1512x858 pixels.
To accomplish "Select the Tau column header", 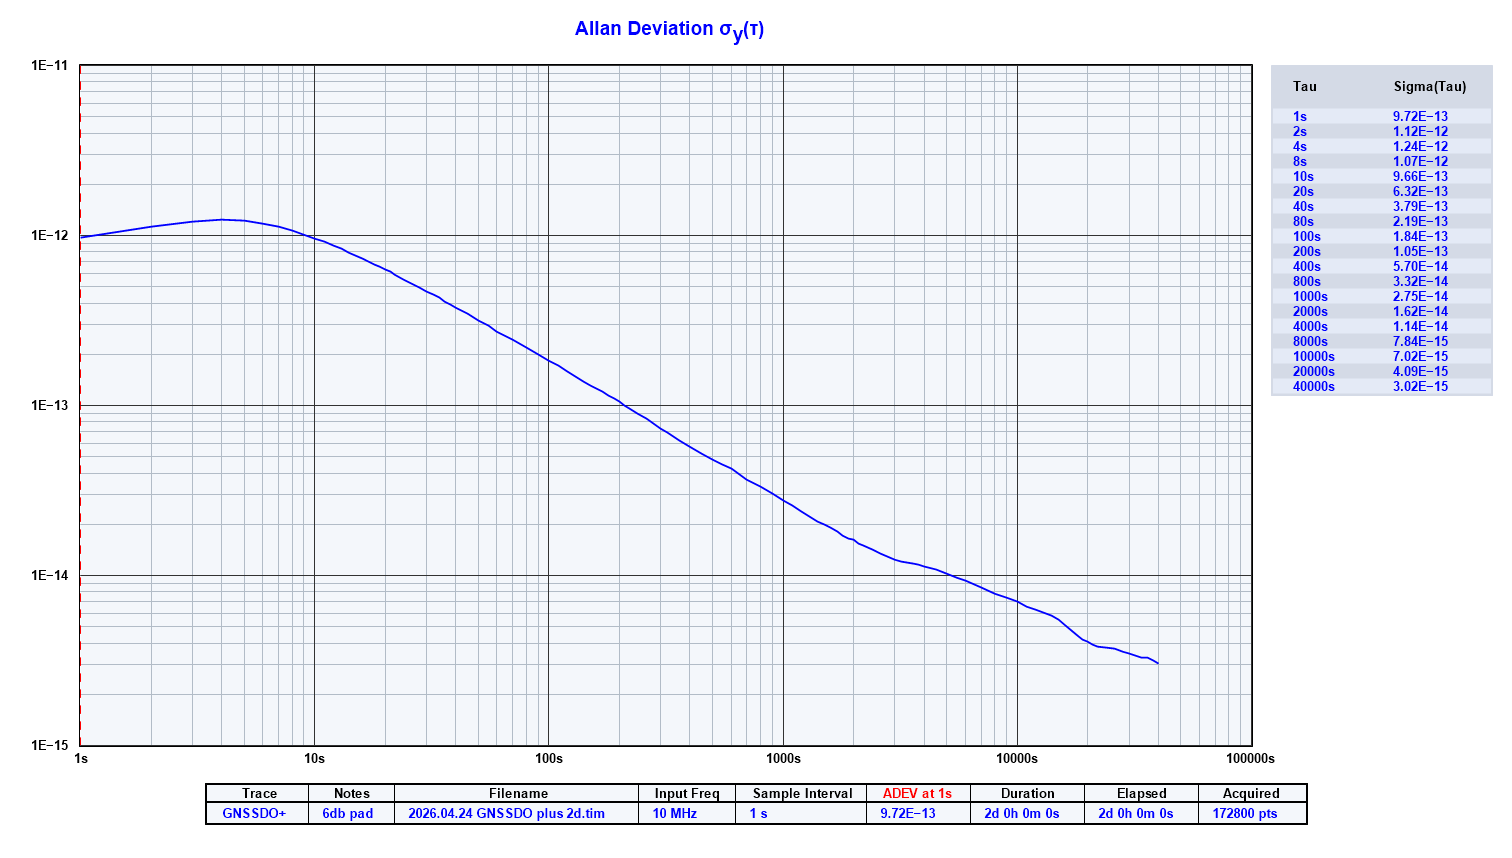I will point(1304,86).
